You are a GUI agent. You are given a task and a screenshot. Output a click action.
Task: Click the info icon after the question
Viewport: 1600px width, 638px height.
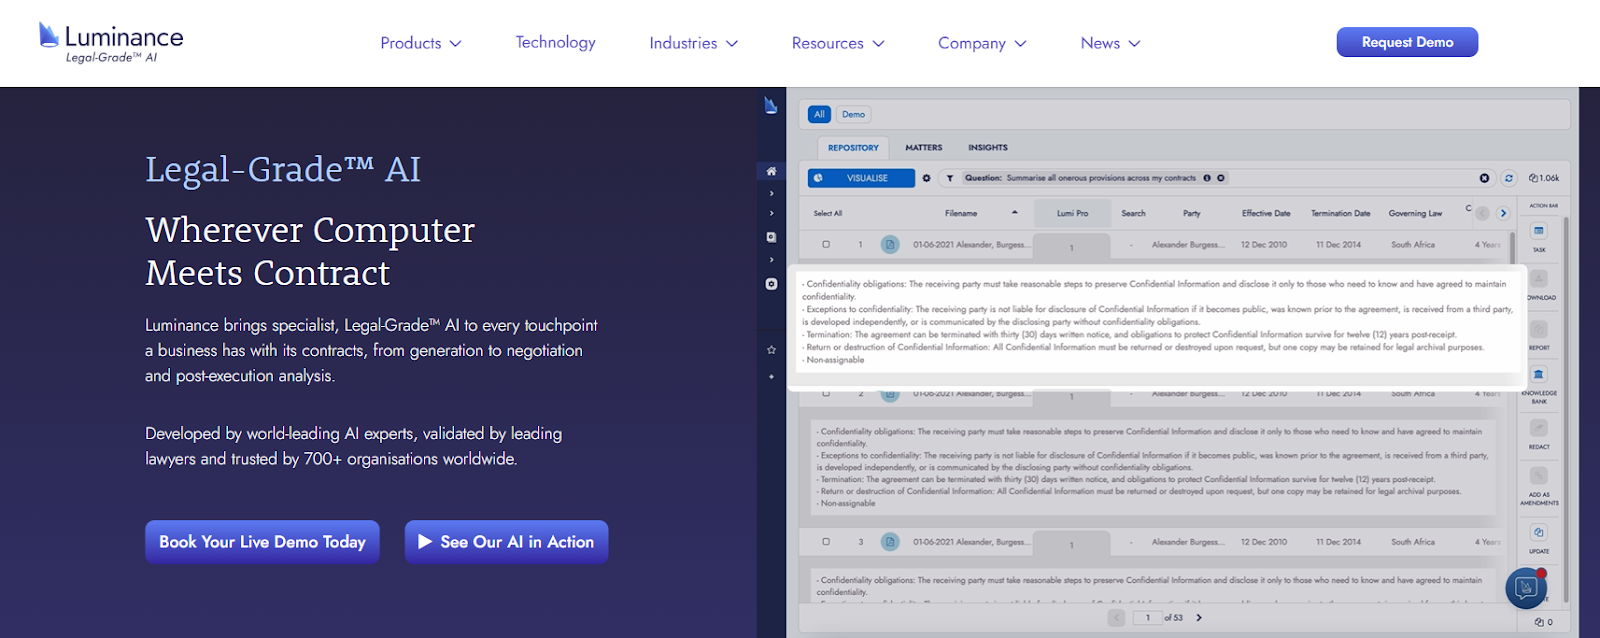pyautogui.click(x=1207, y=178)
